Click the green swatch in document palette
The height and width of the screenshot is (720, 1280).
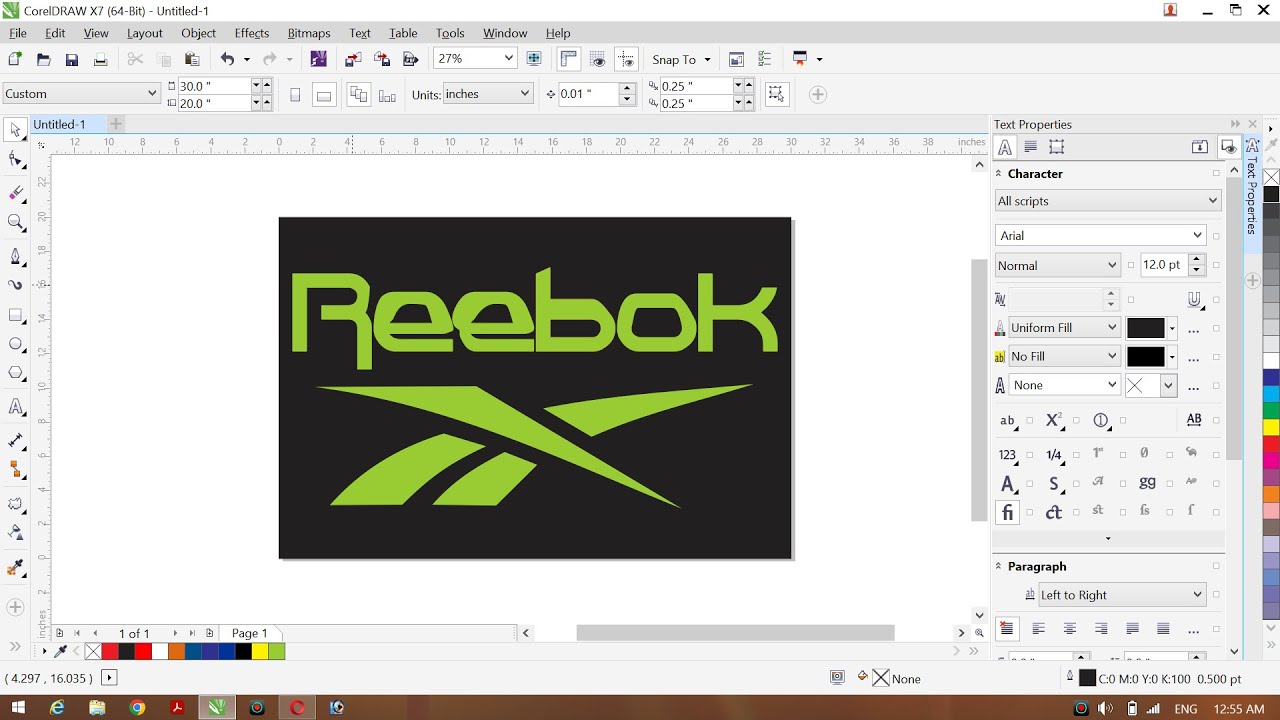pos(276,652)
